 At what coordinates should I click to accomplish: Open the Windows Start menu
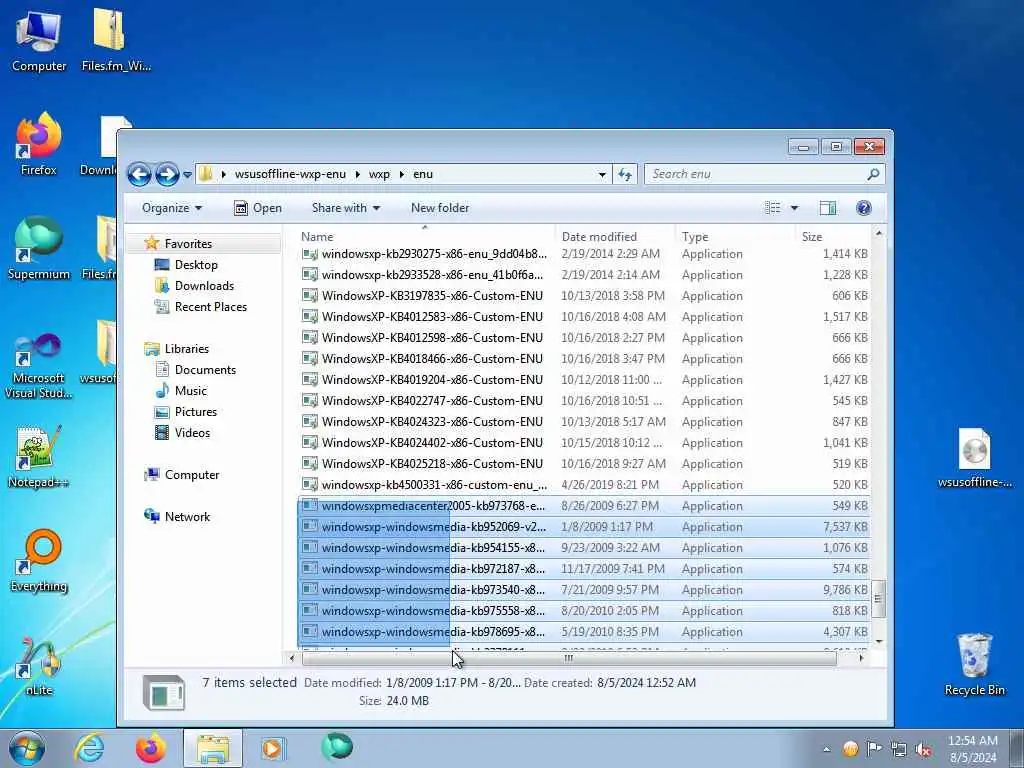(x=26, y=748)
